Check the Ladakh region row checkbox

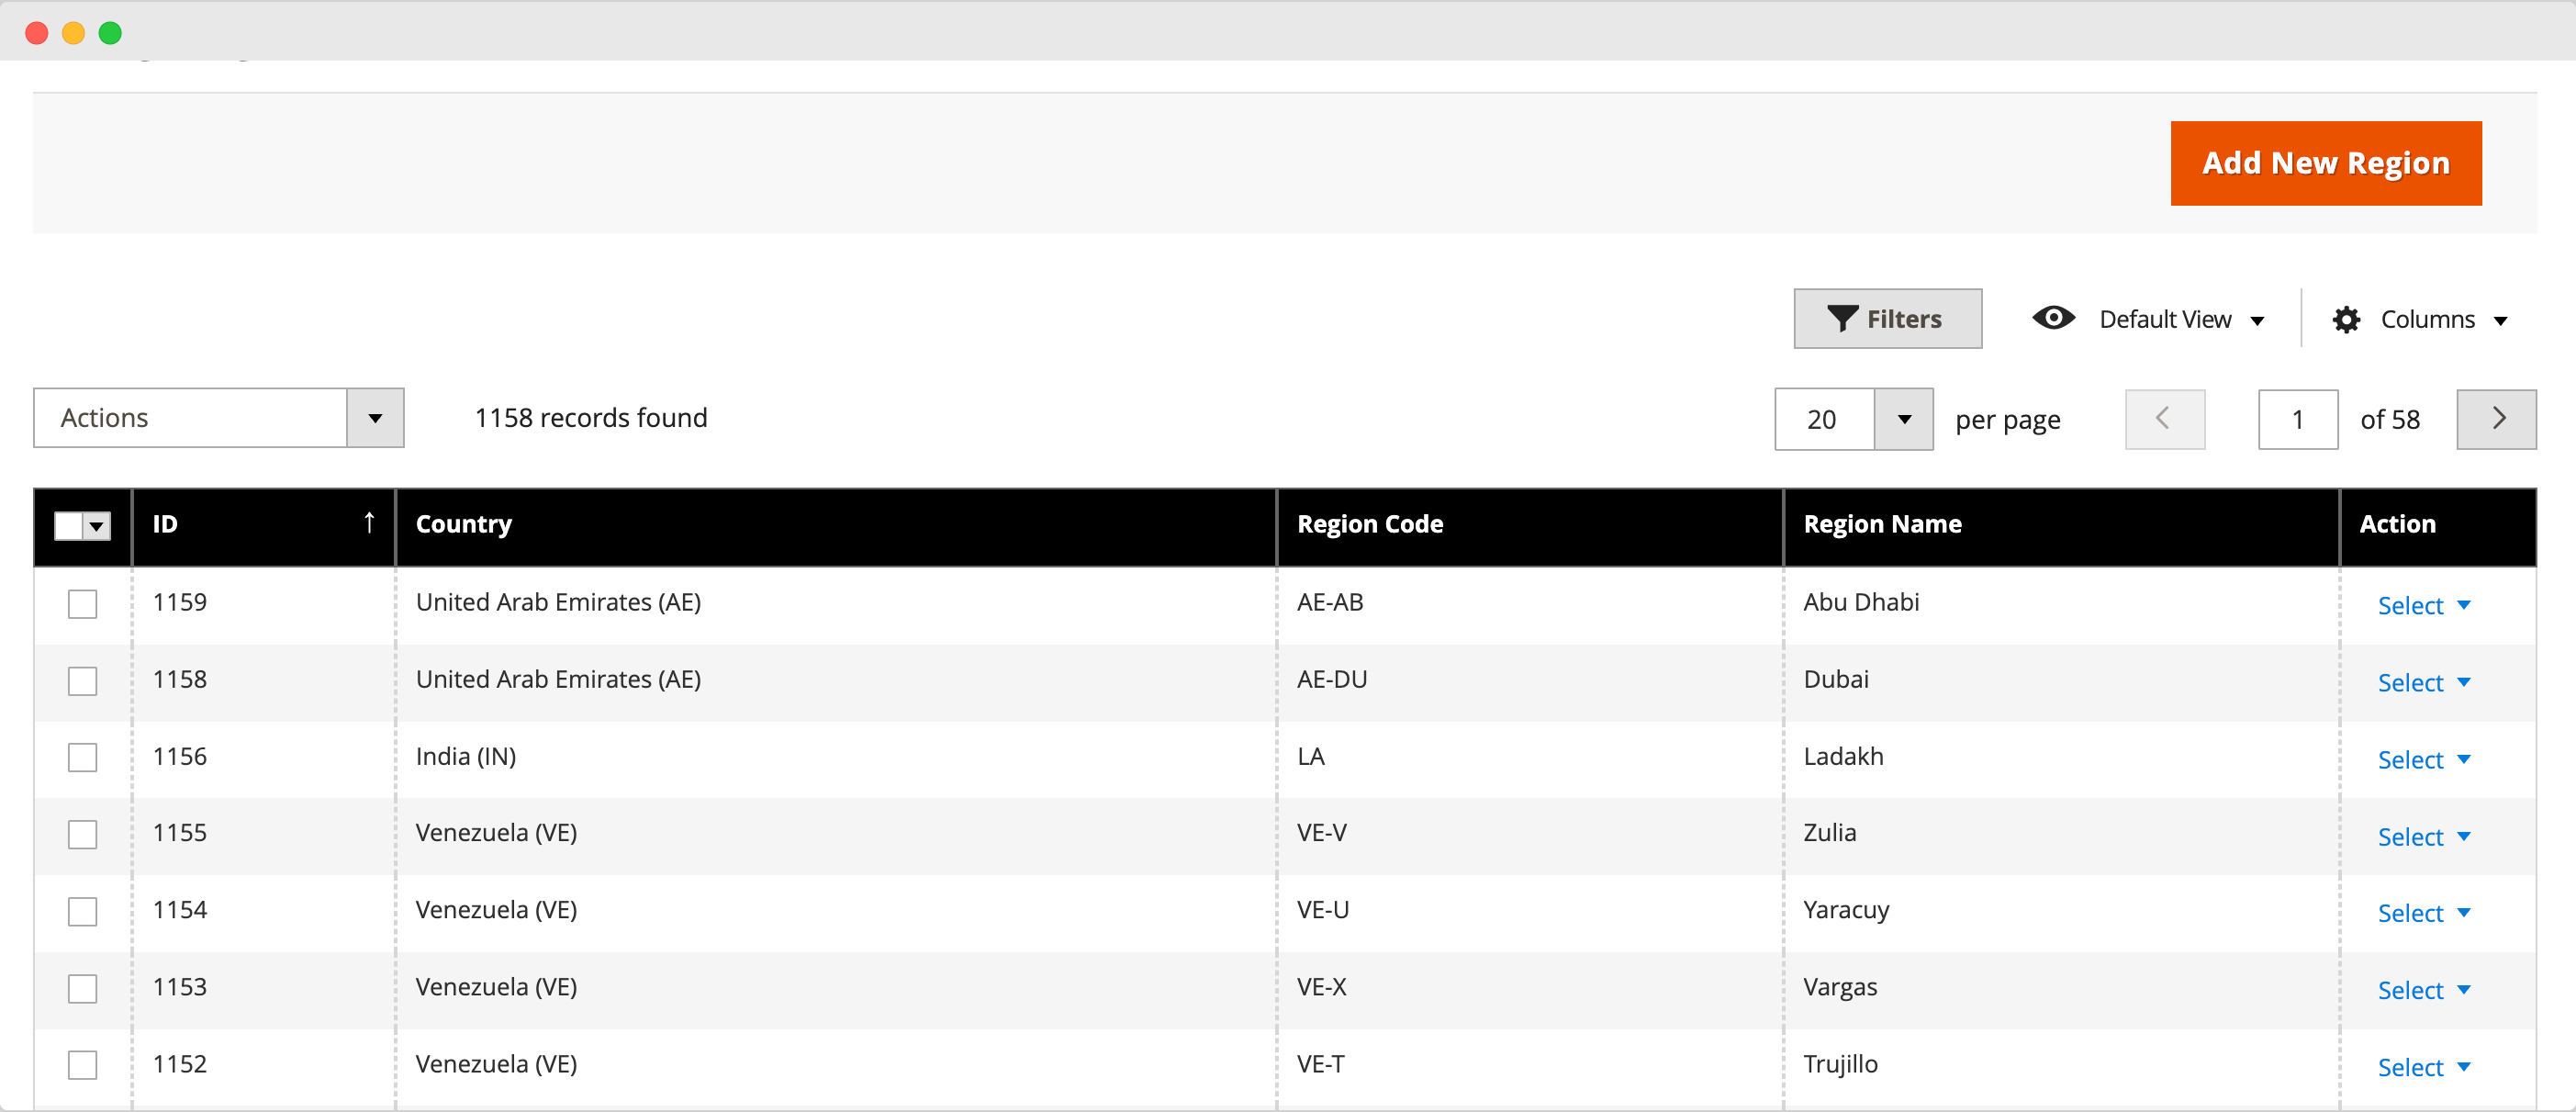[x=82, y=758]
